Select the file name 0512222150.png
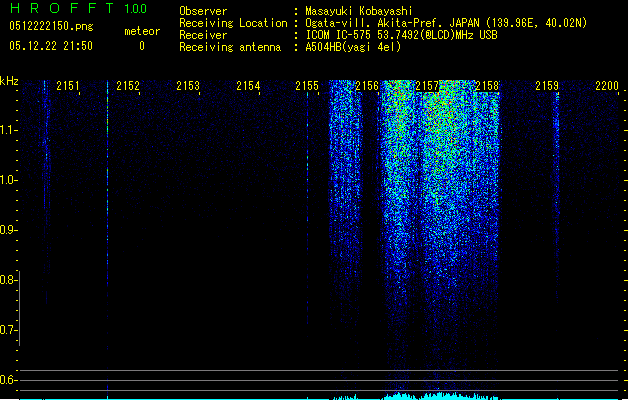Viewport: 629px width, 400px height. click(51, 26)
